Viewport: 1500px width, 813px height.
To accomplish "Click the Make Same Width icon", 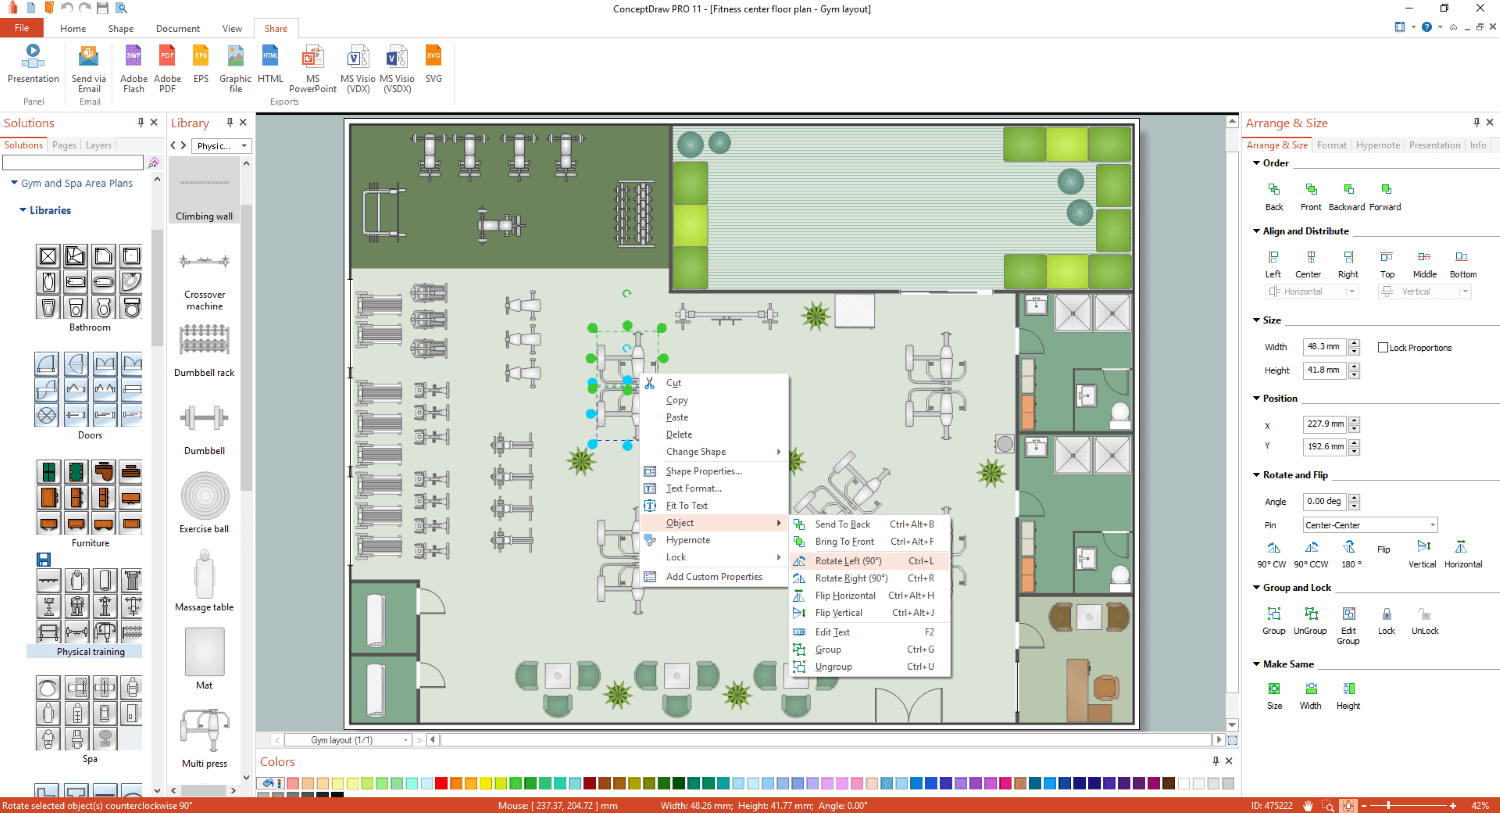I will [1311, 689].
